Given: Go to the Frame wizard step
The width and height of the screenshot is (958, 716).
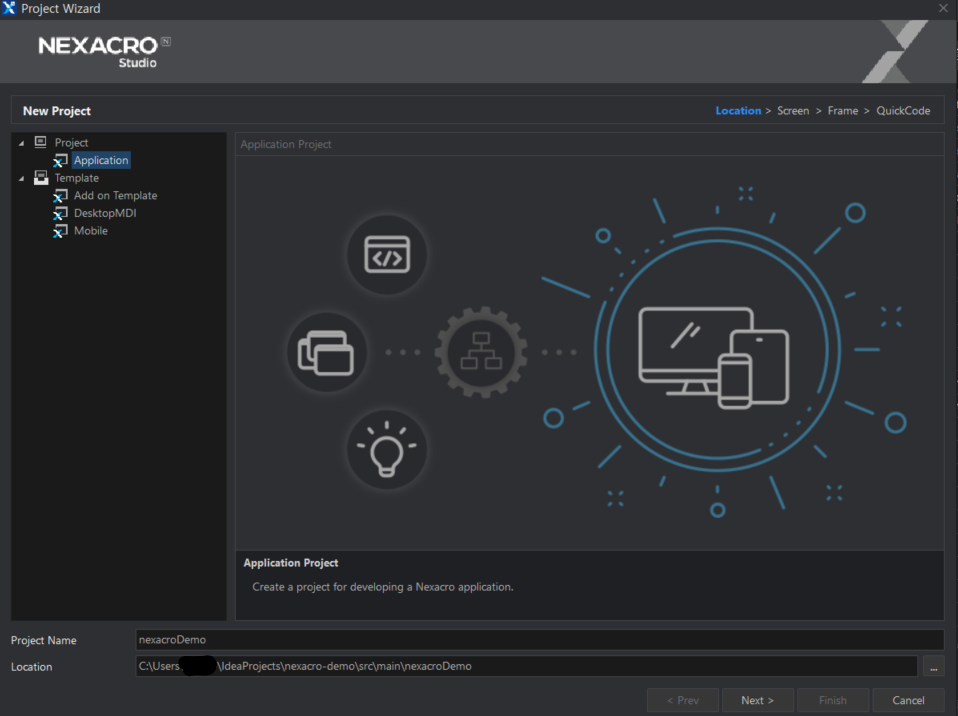Looking at the screenshot, I should (843, 111).
